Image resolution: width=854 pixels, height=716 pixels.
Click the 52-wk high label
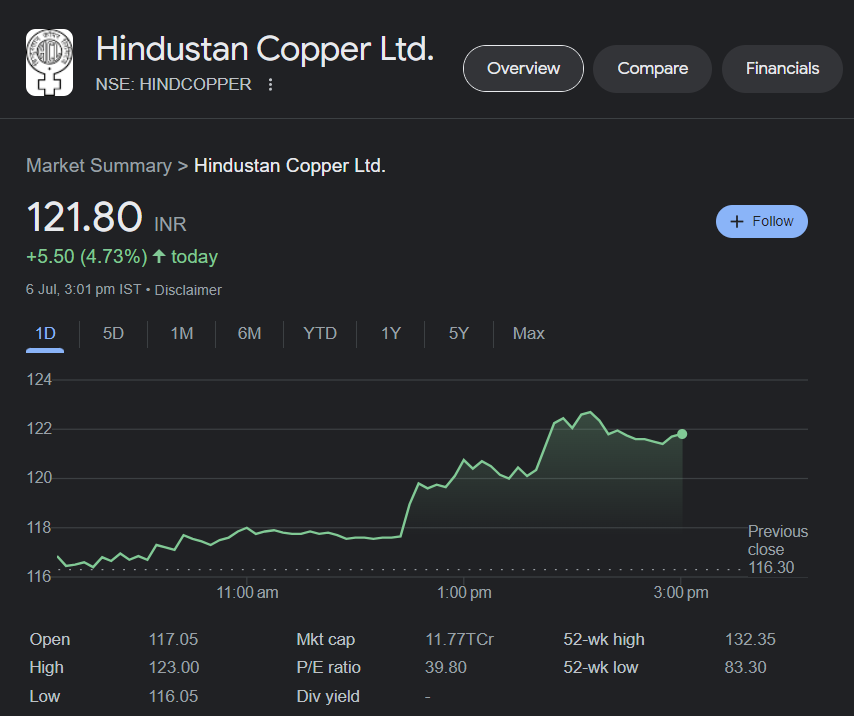pyautogui.click(x=603, y=639)
